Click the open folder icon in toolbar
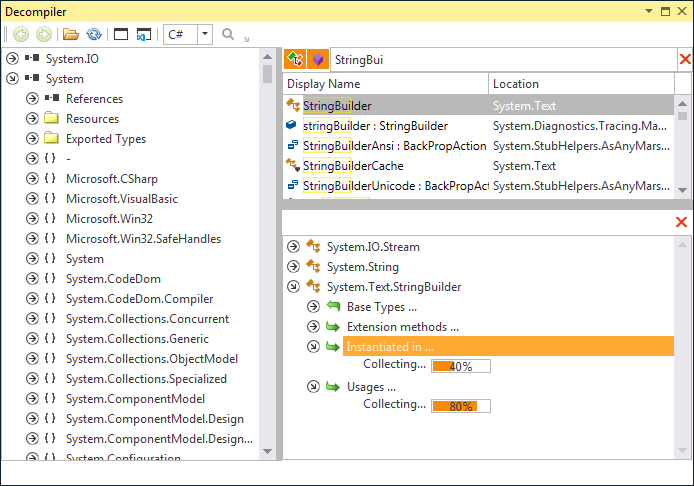This screenshot has height=486, width=694. (70, 34)
